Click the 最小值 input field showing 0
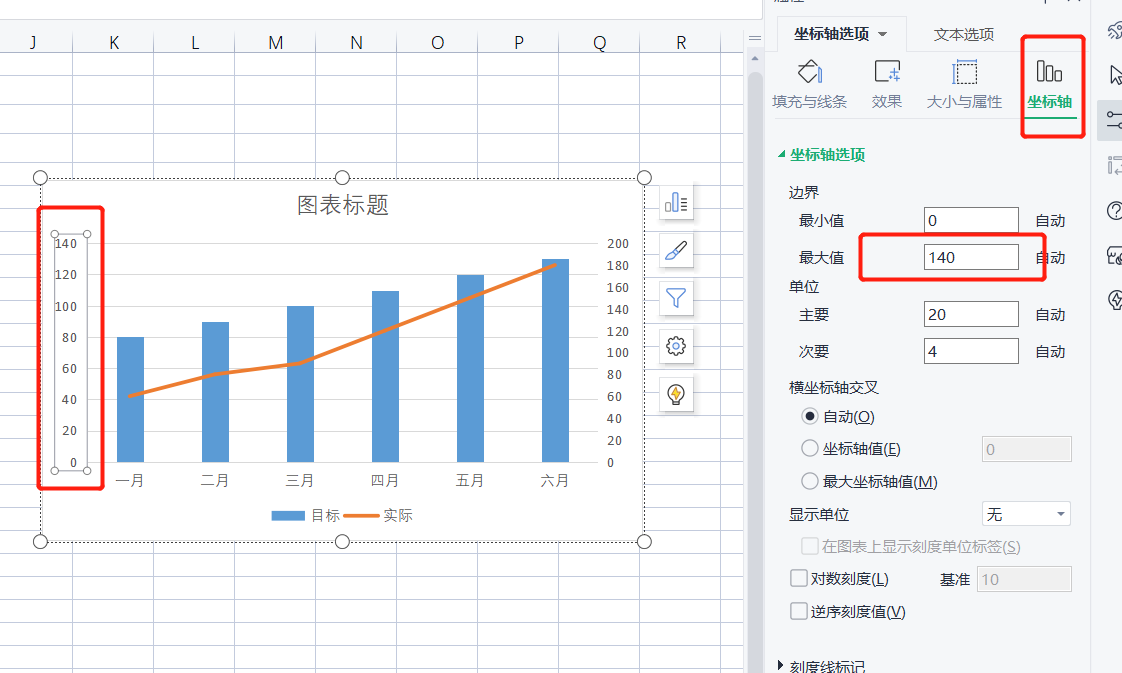The image size is (1122, 673). (x=971, y=220)
